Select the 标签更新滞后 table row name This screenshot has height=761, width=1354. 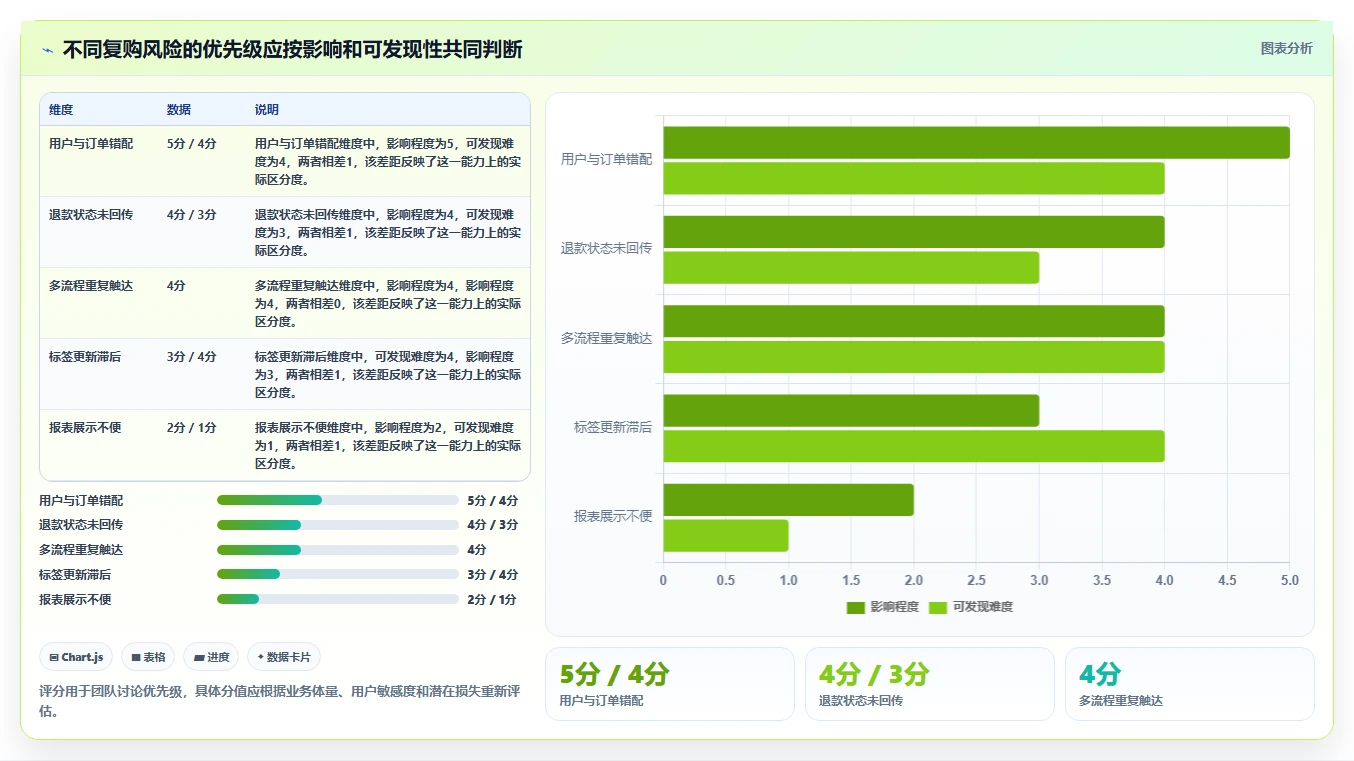[85, 356]
